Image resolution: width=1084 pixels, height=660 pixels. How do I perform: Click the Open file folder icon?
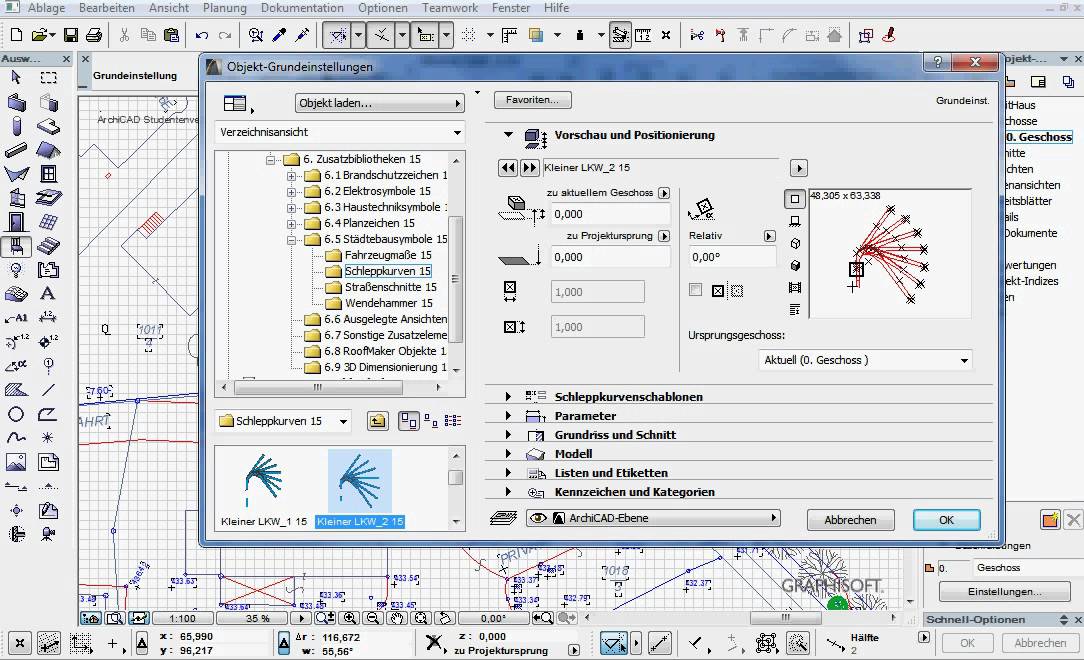point(40,35)
